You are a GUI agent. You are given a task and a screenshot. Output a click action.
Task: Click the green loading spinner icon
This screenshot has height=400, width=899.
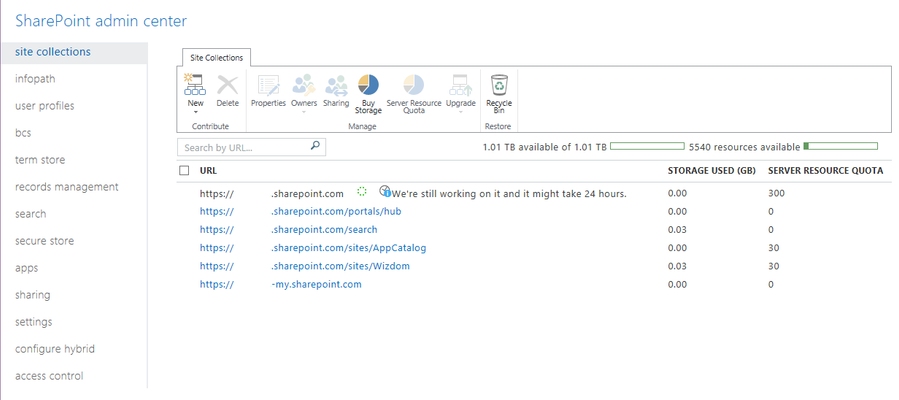[361, 191]
